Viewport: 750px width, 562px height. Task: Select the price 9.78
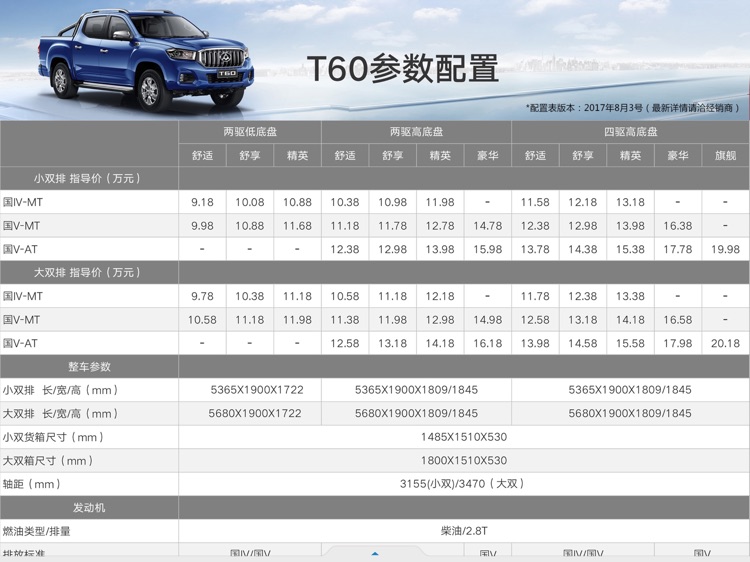point(202,296)
